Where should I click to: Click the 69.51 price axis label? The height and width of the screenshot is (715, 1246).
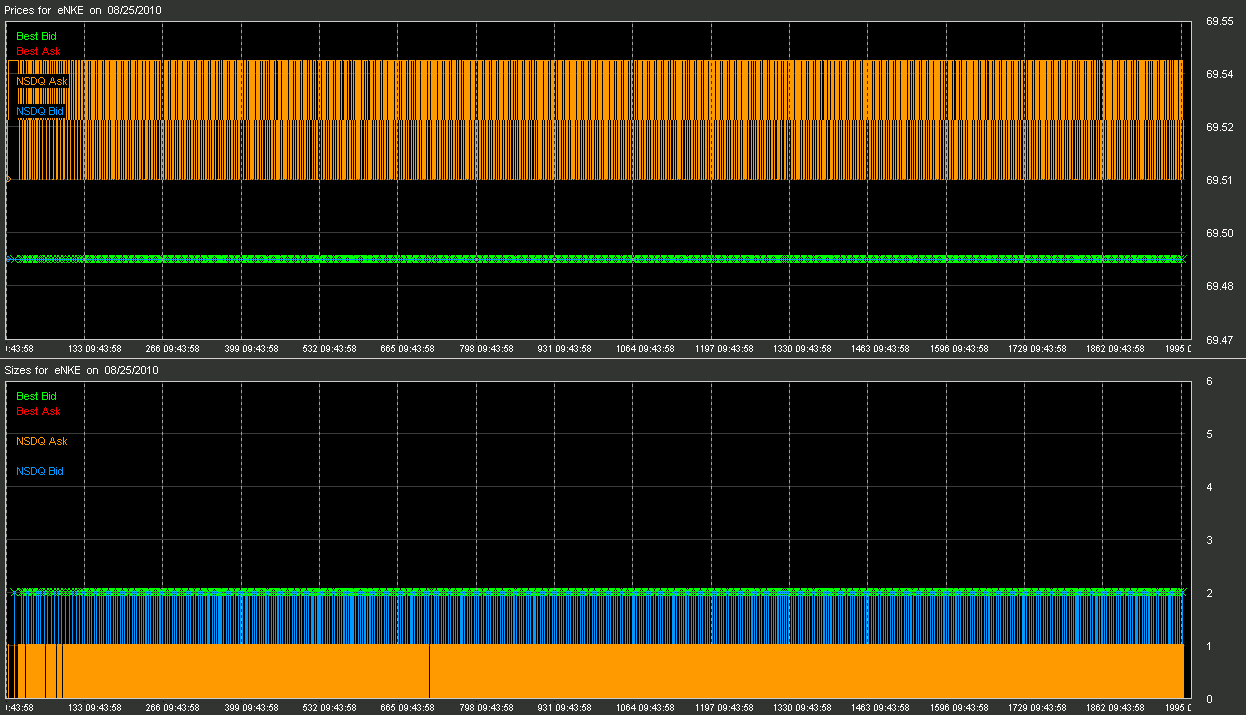click(x=1219, y=180)
